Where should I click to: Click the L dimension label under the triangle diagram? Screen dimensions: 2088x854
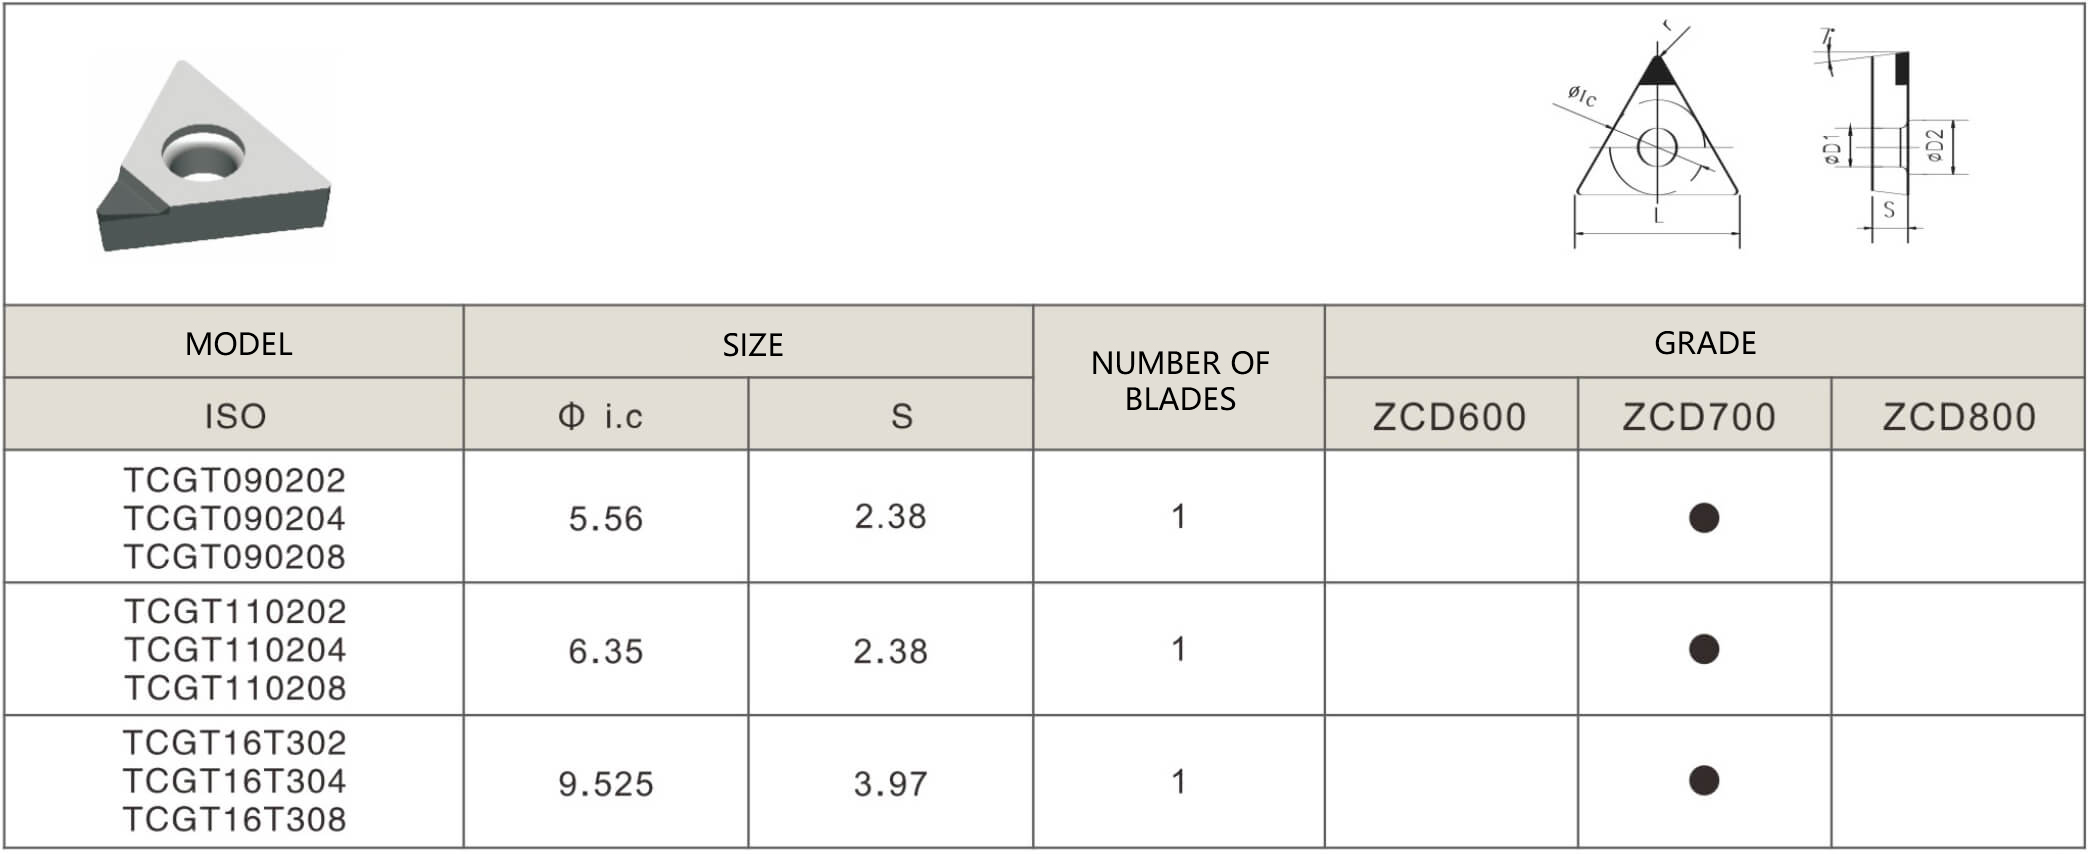(1658, 215)
